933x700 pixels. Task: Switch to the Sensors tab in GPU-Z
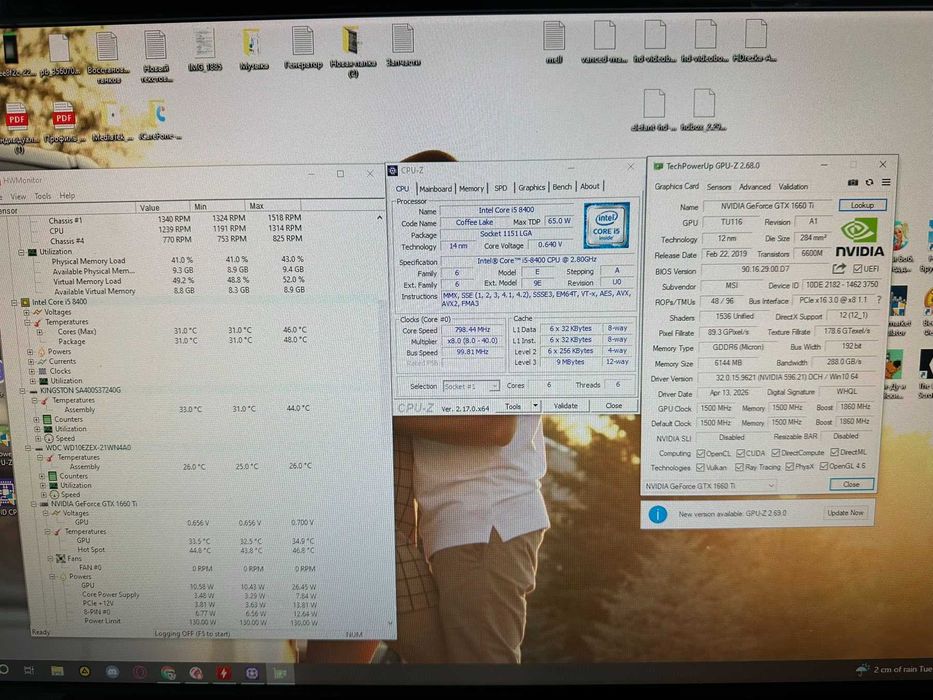[719, 187]
